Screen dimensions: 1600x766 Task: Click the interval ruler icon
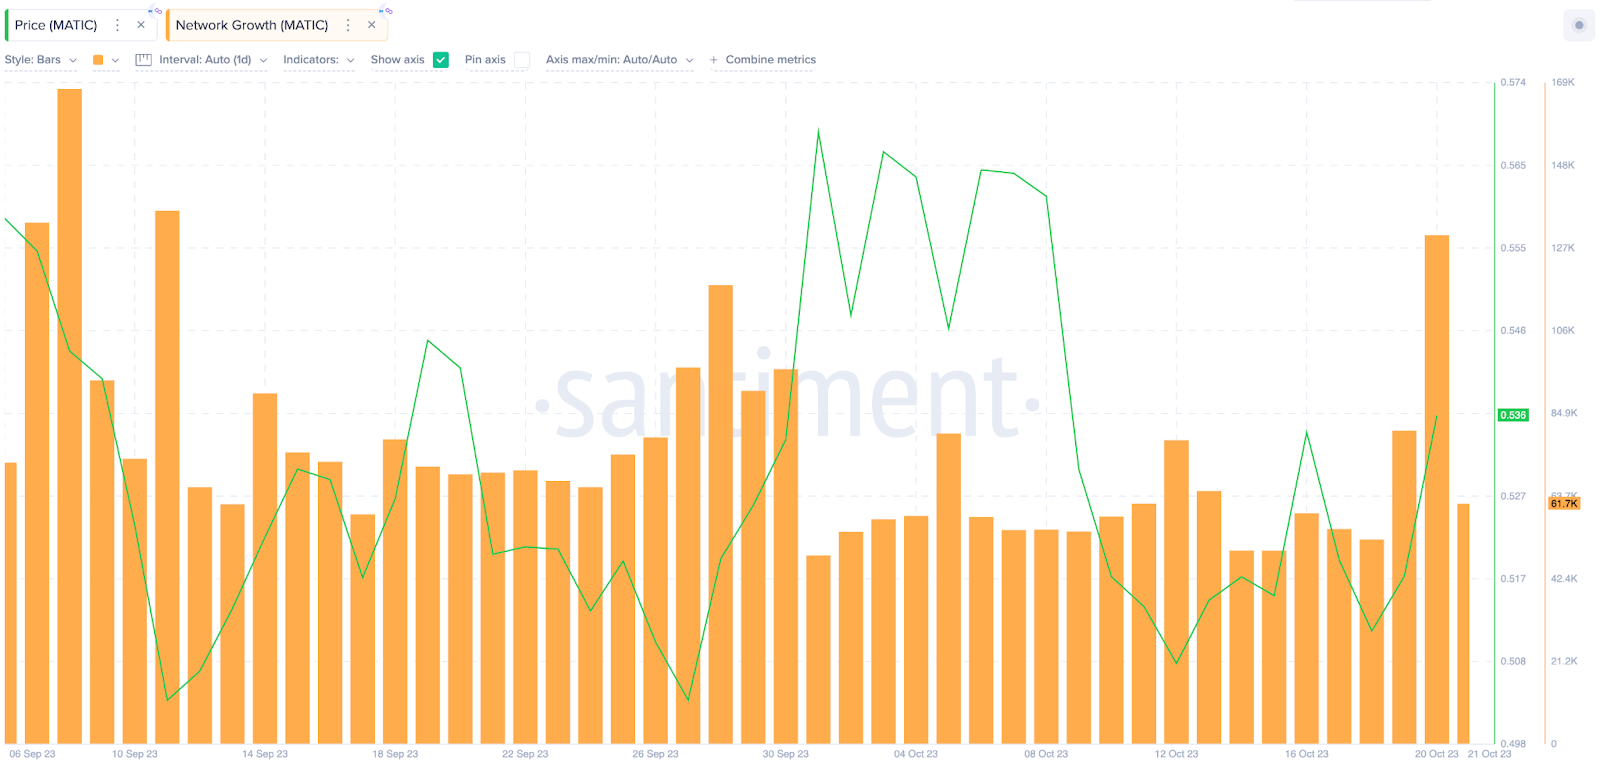point(143,60)
